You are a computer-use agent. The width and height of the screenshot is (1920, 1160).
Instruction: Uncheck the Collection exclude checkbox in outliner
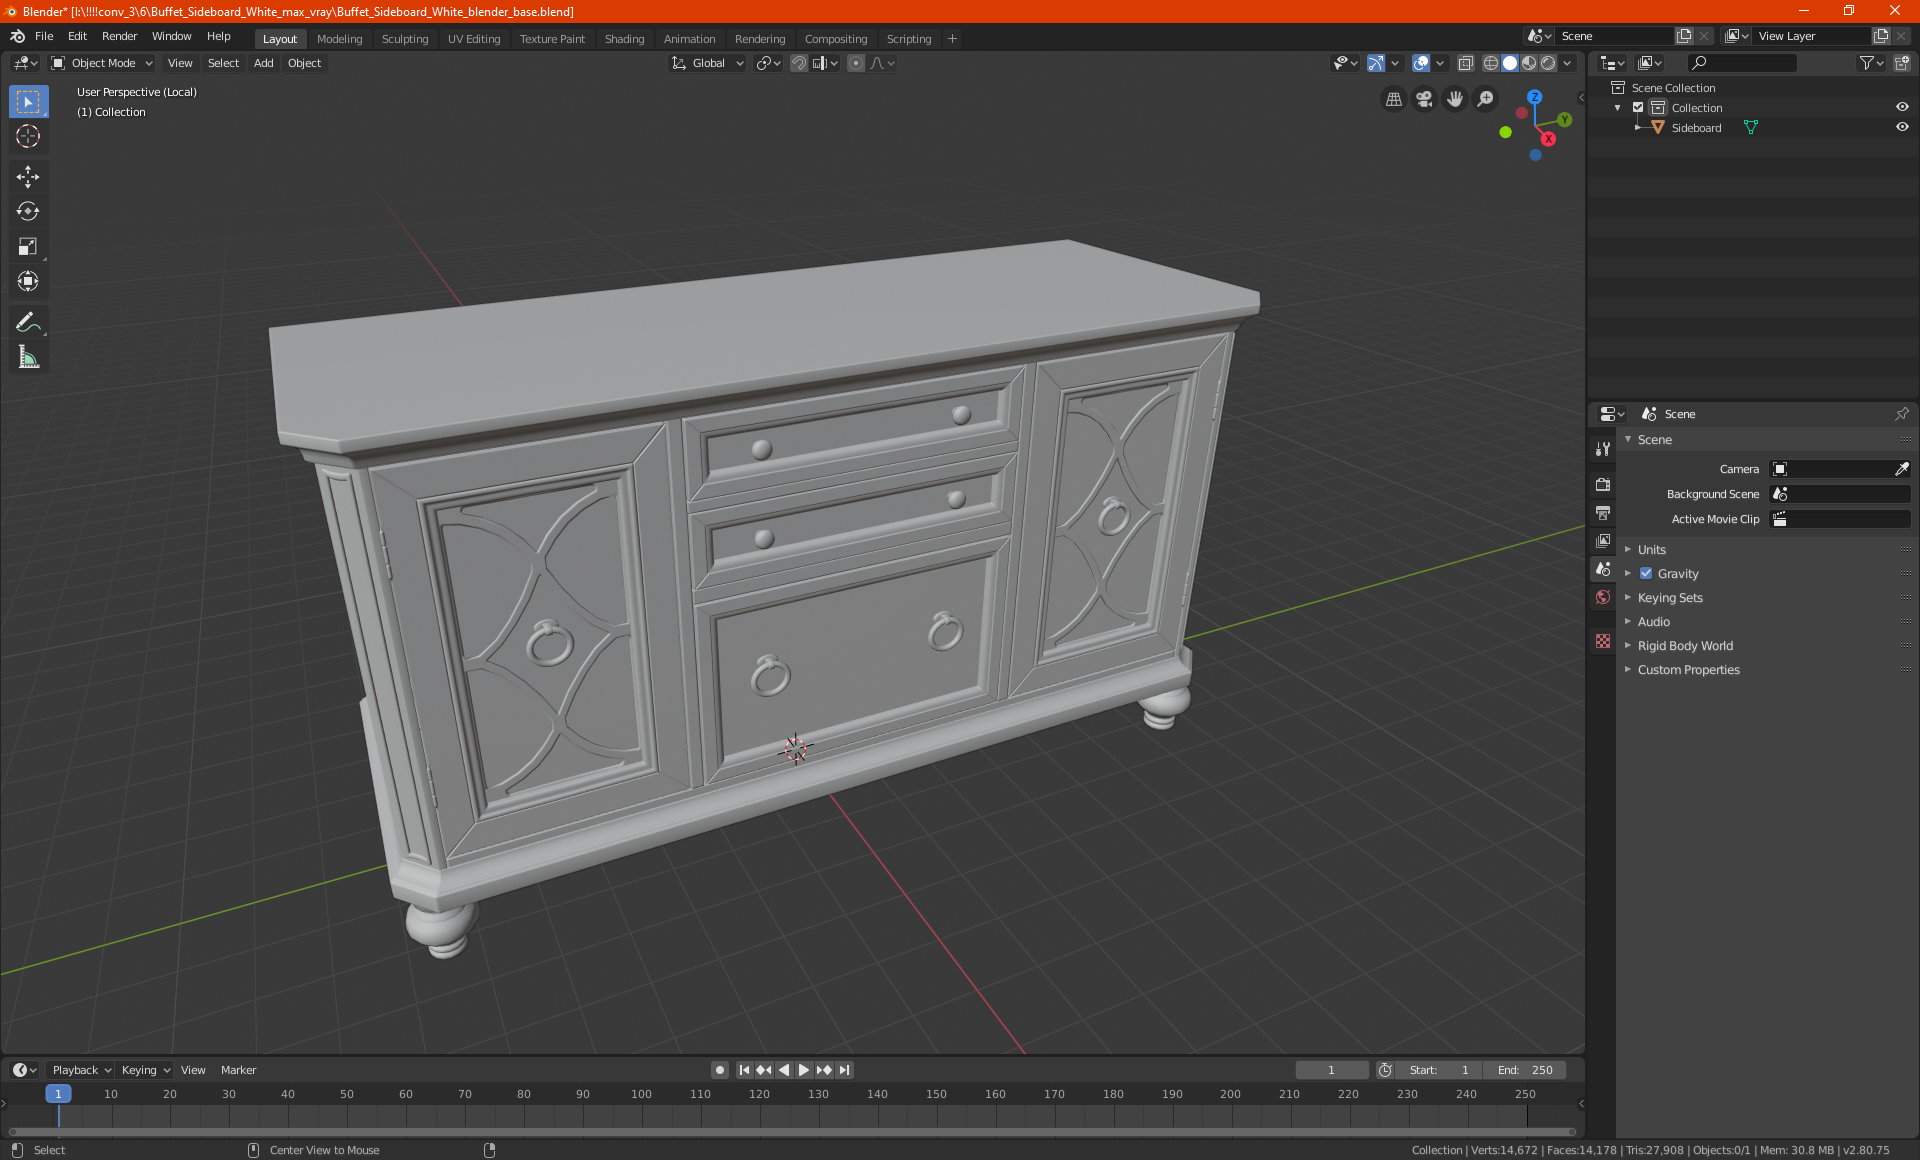tap(1638, 108)
